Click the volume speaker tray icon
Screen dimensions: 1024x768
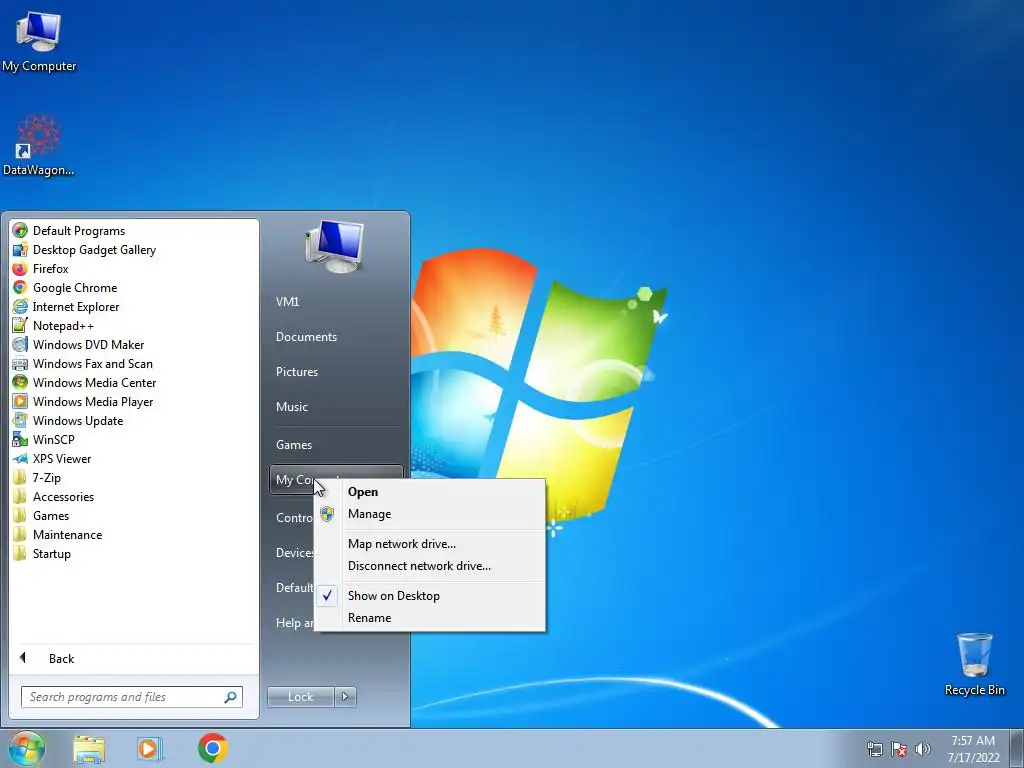(x=923, y=749)
